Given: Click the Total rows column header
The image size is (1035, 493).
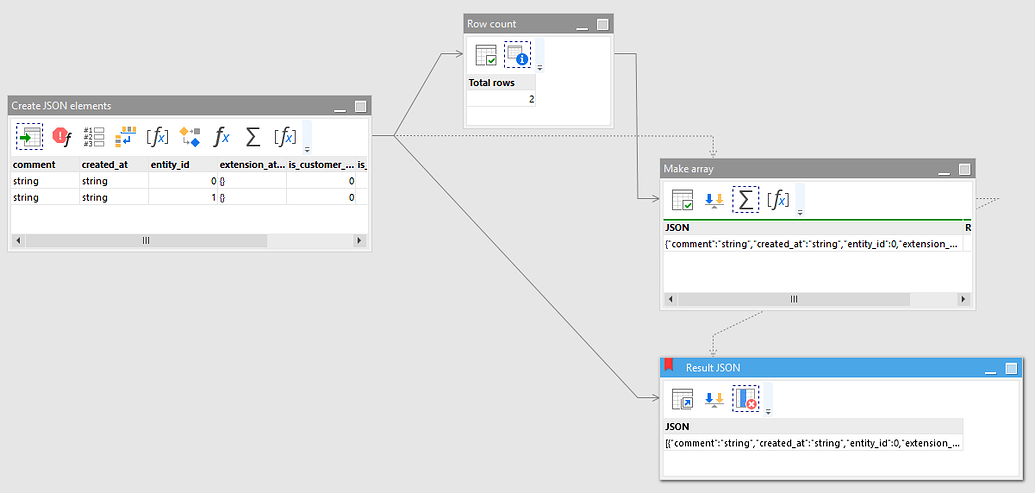Looking at the screenshot, I should click(x=501, y=83).
